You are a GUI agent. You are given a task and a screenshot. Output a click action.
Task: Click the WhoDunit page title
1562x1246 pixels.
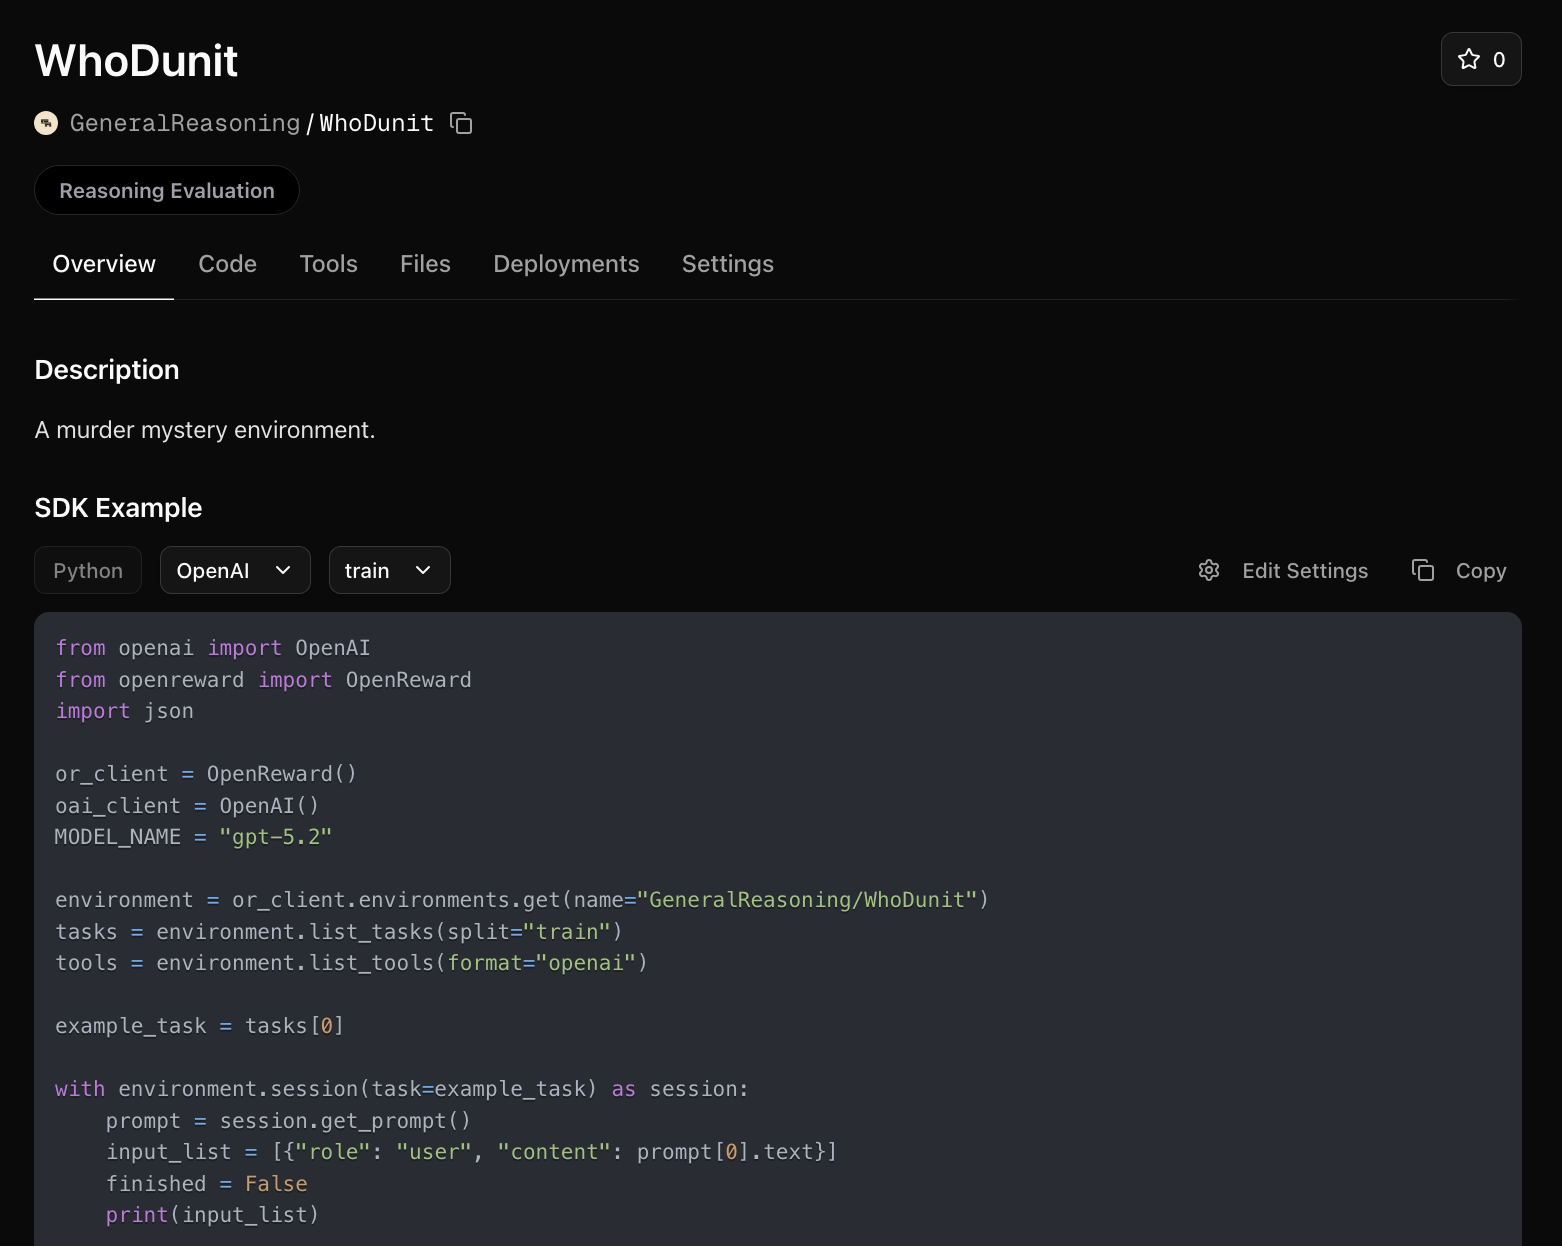point(136,61)
